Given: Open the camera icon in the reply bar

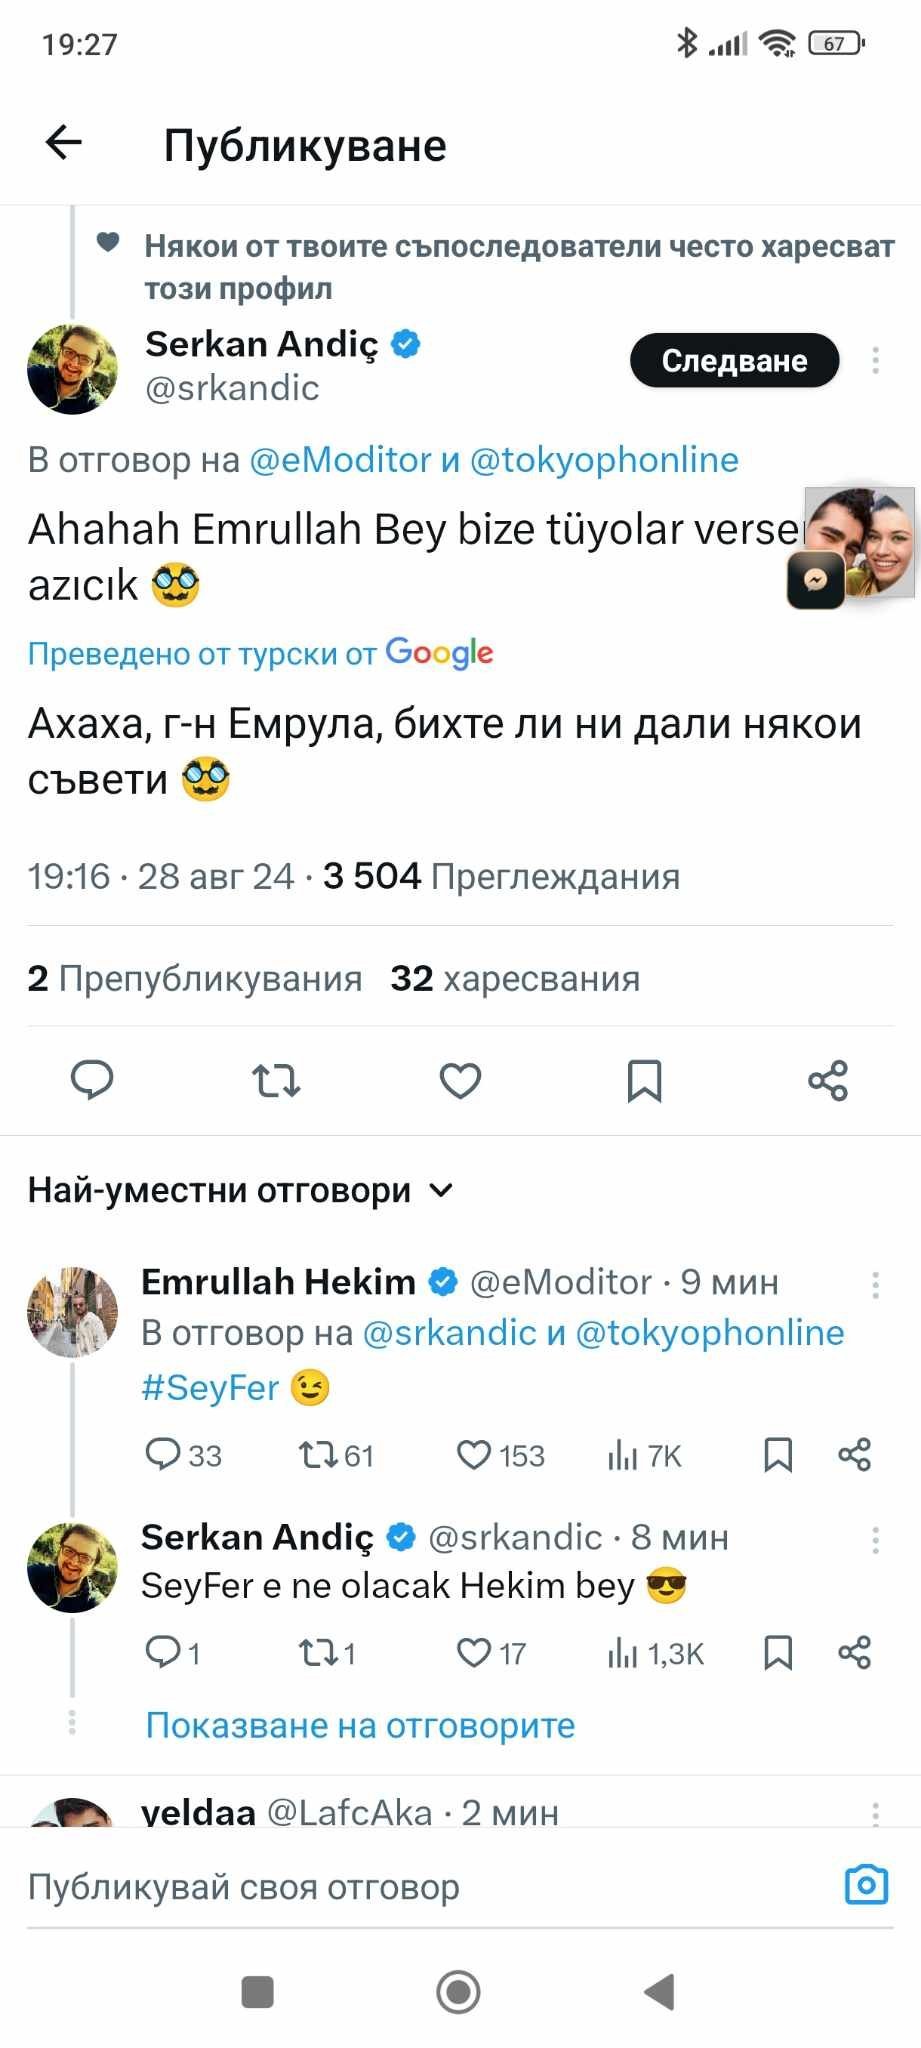Looking at the screenshot, I should click(866, 1886).
